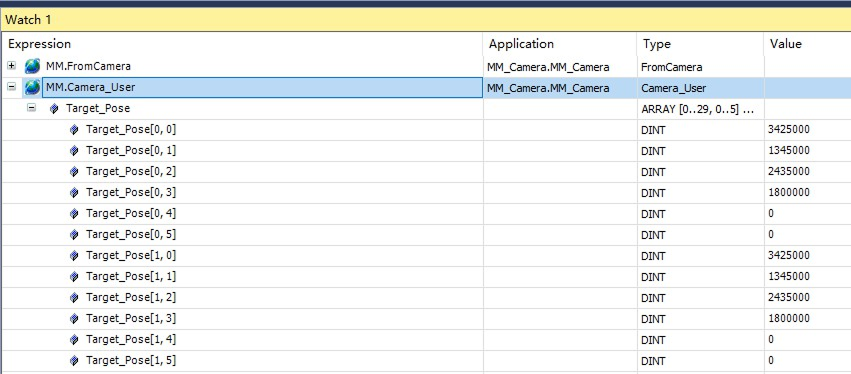
Task: Click the cube icon next to Target_Pose array
Action: [54, 108]
